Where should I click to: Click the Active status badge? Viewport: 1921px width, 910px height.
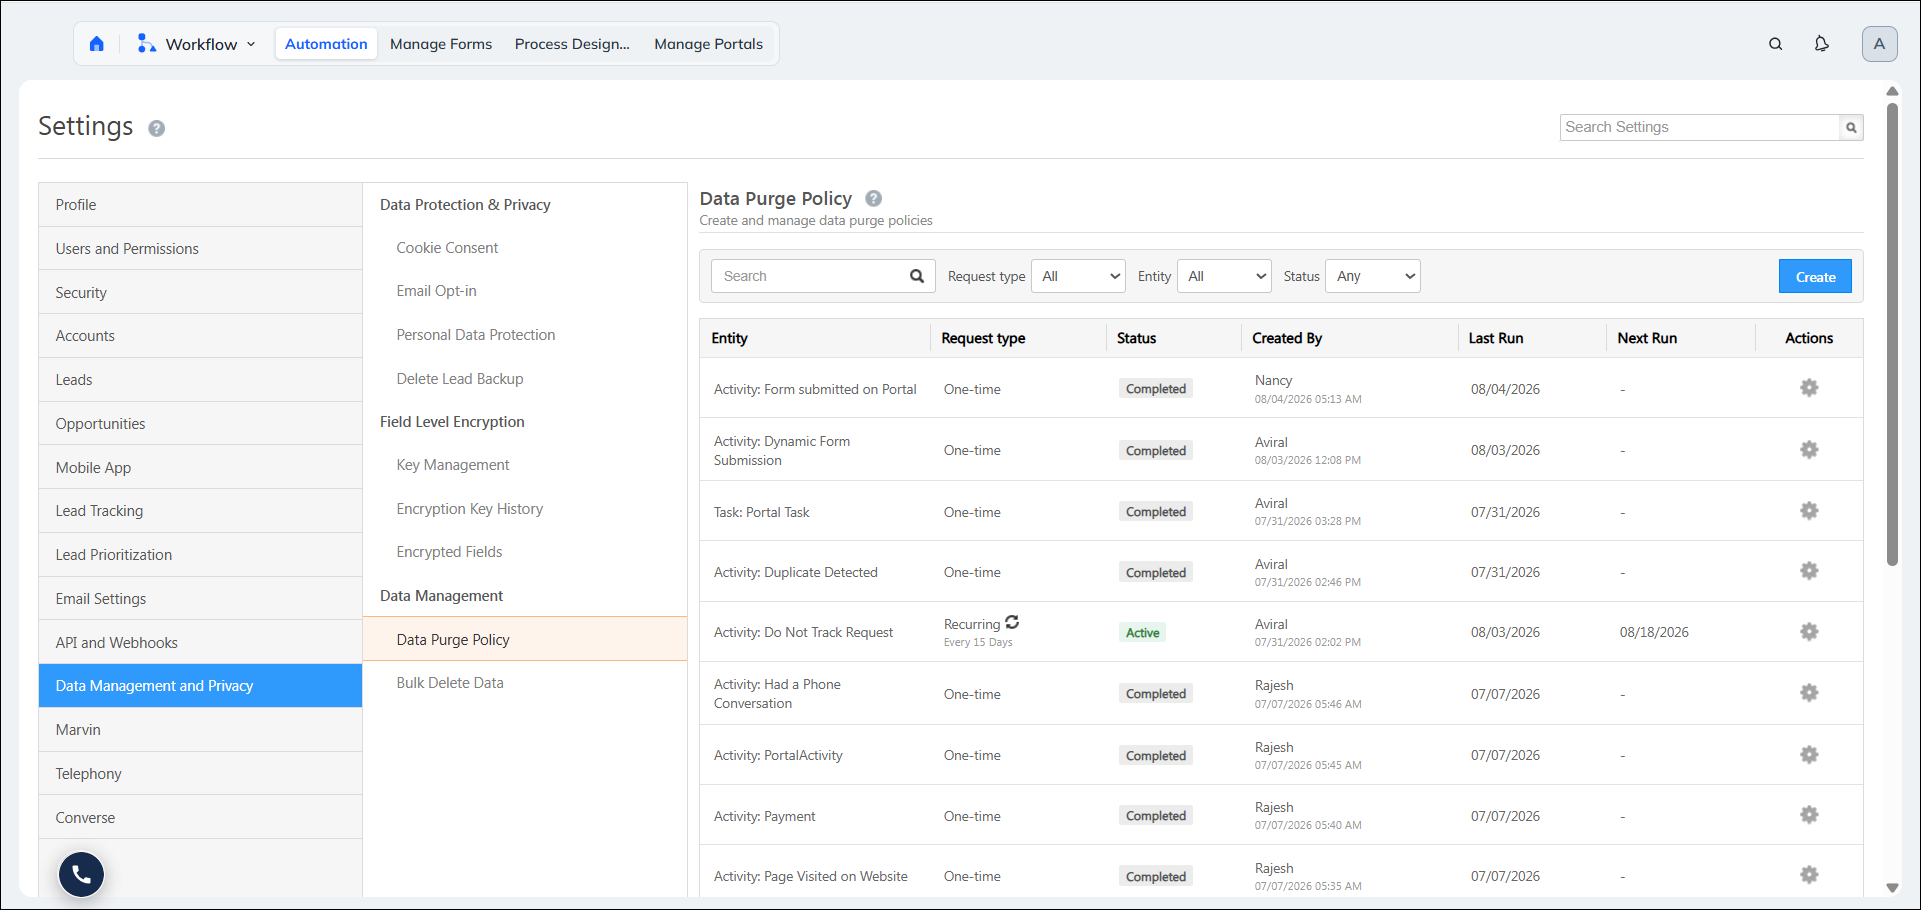coord(1142,633)
